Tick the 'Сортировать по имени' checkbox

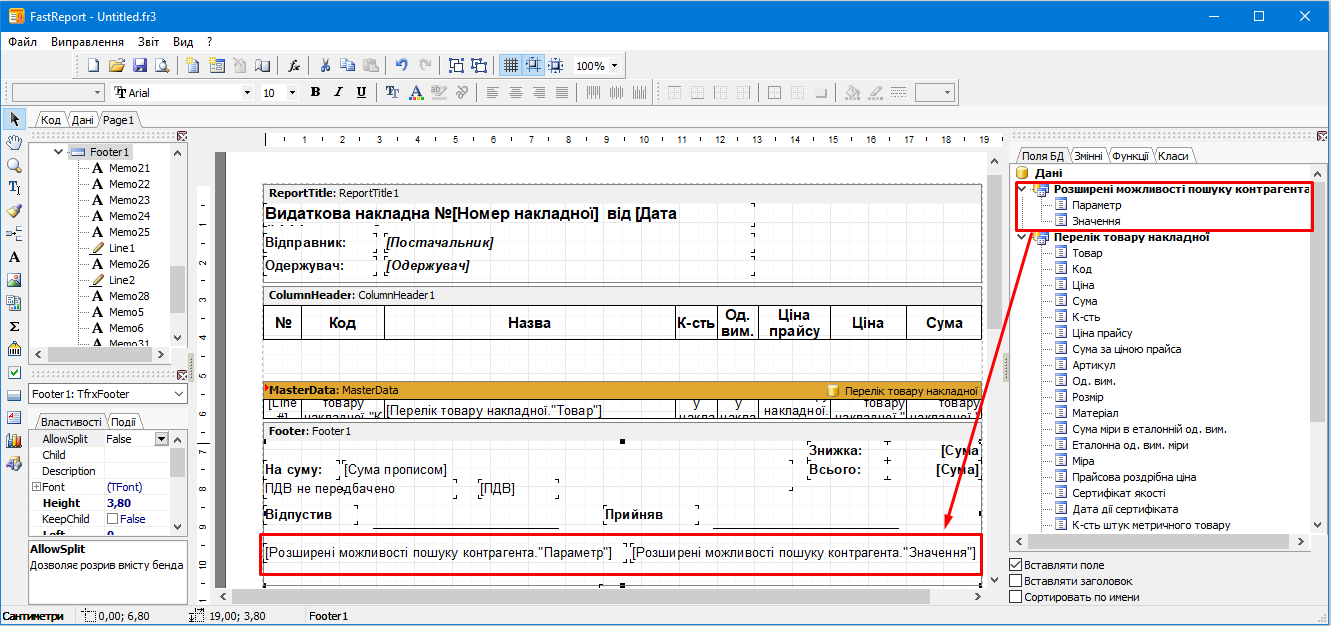[1016, 597]
